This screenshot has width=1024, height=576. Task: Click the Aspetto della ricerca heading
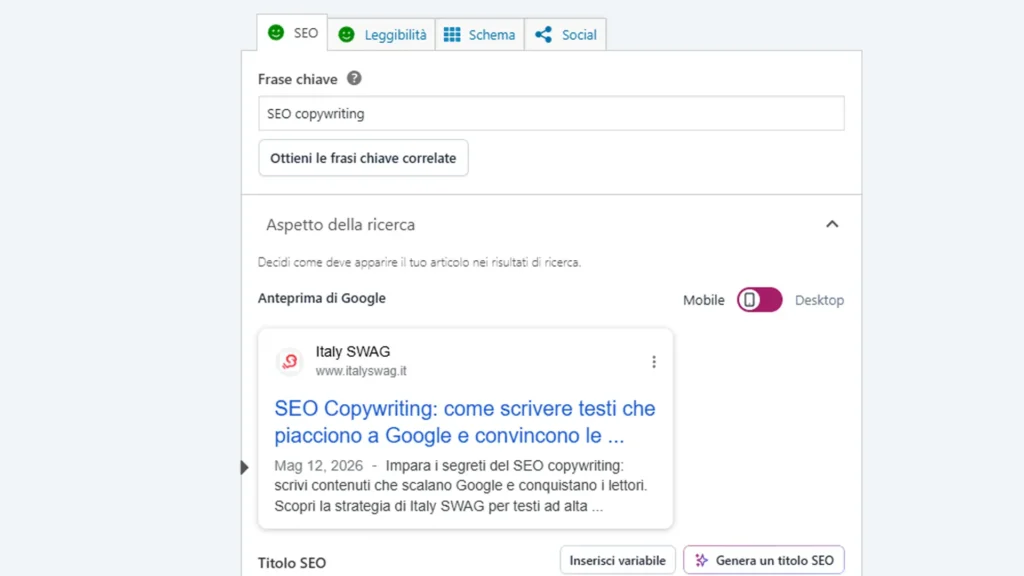pos(340,225)
